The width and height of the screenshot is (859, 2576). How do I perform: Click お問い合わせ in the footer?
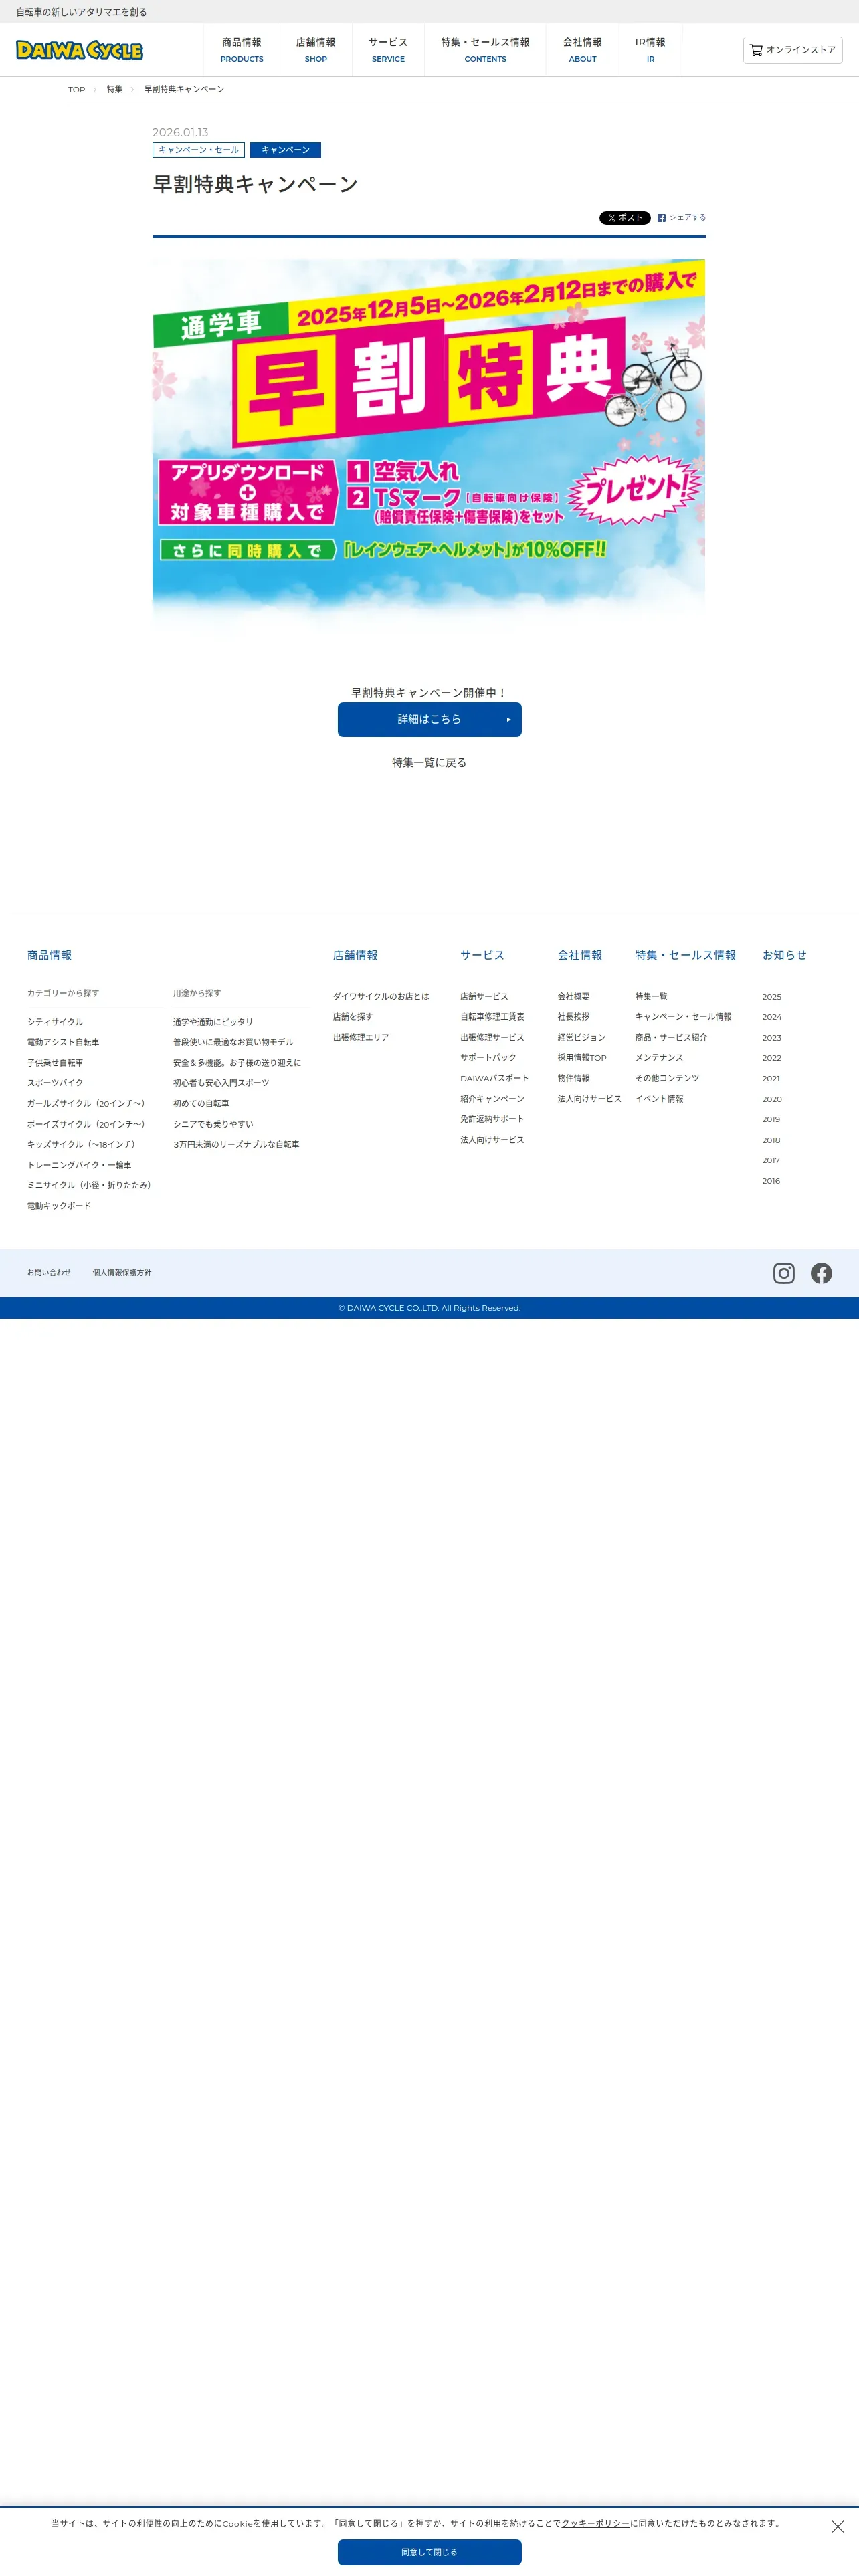[49, 1273]
